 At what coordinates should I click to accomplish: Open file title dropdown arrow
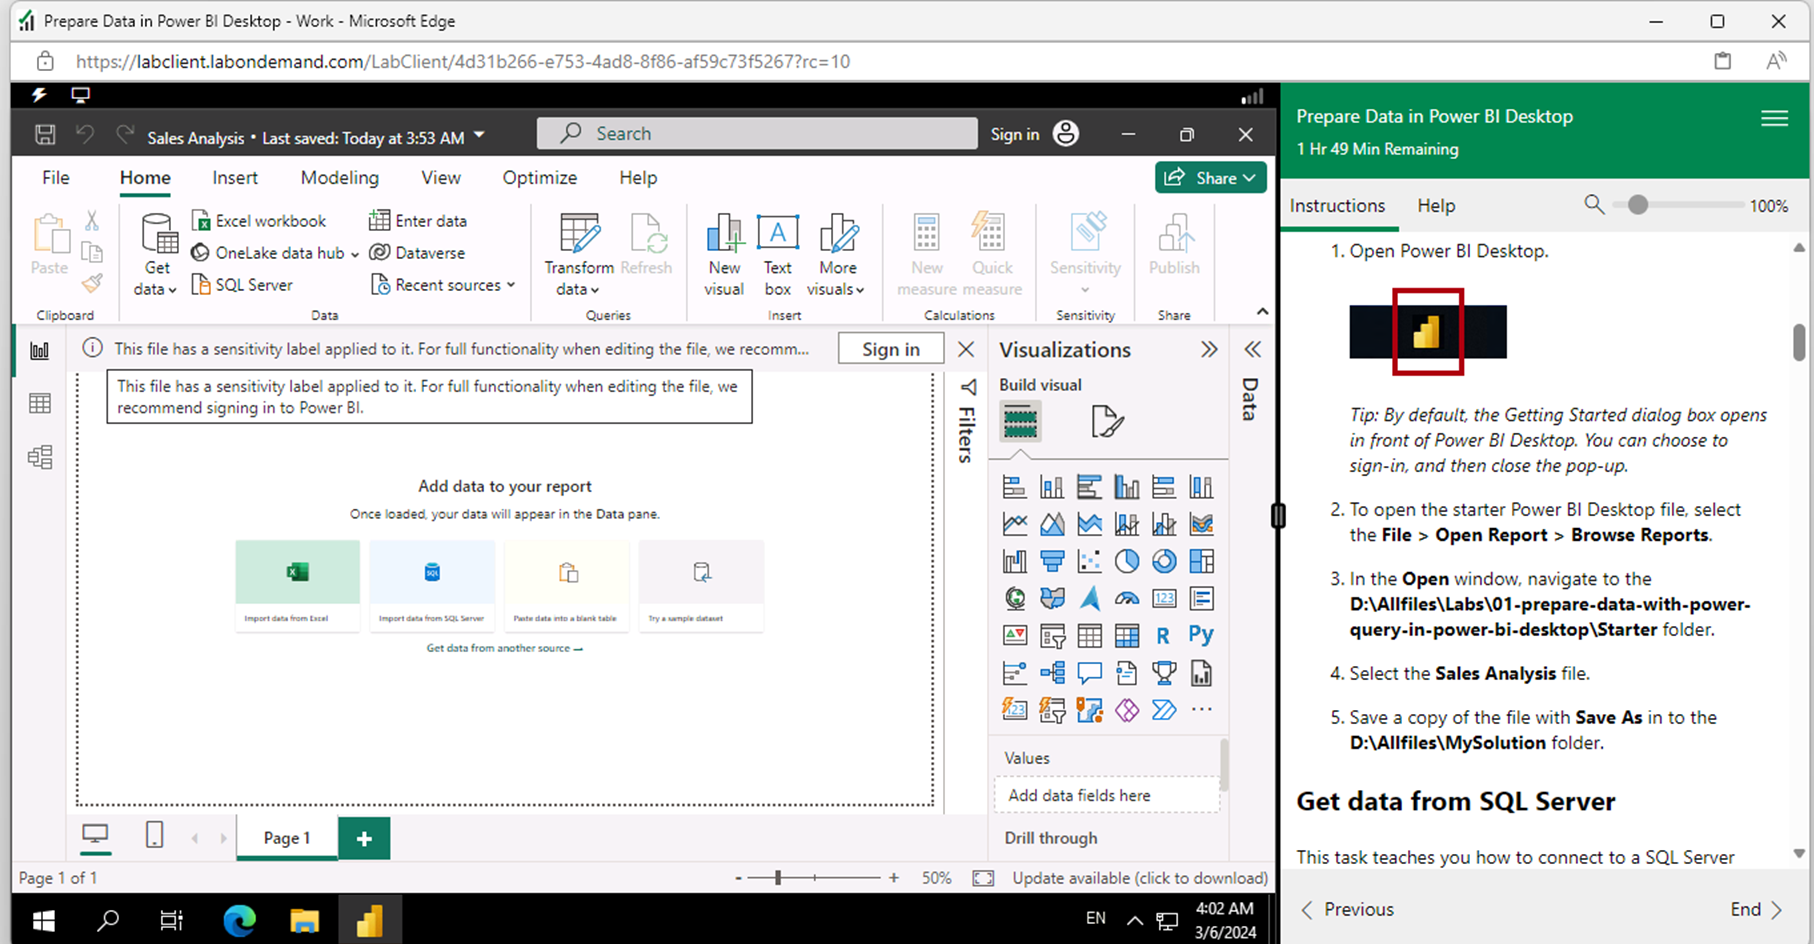click(x=479, y=135)
